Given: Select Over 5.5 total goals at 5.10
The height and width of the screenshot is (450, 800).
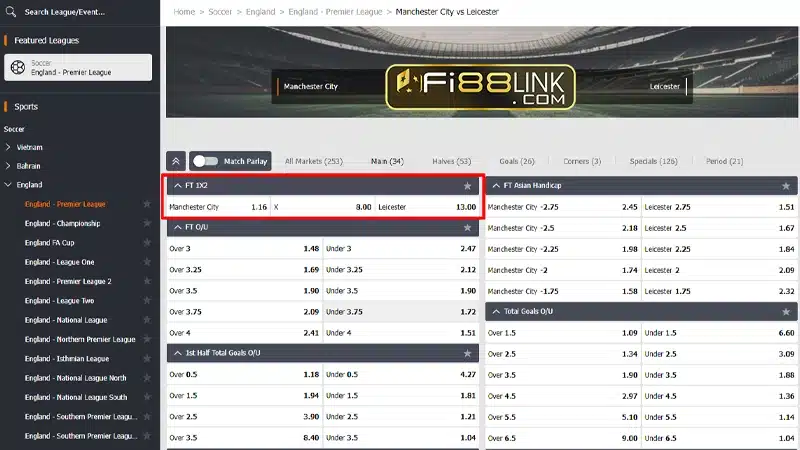Looking at the screenshot, I should [563, 417].
